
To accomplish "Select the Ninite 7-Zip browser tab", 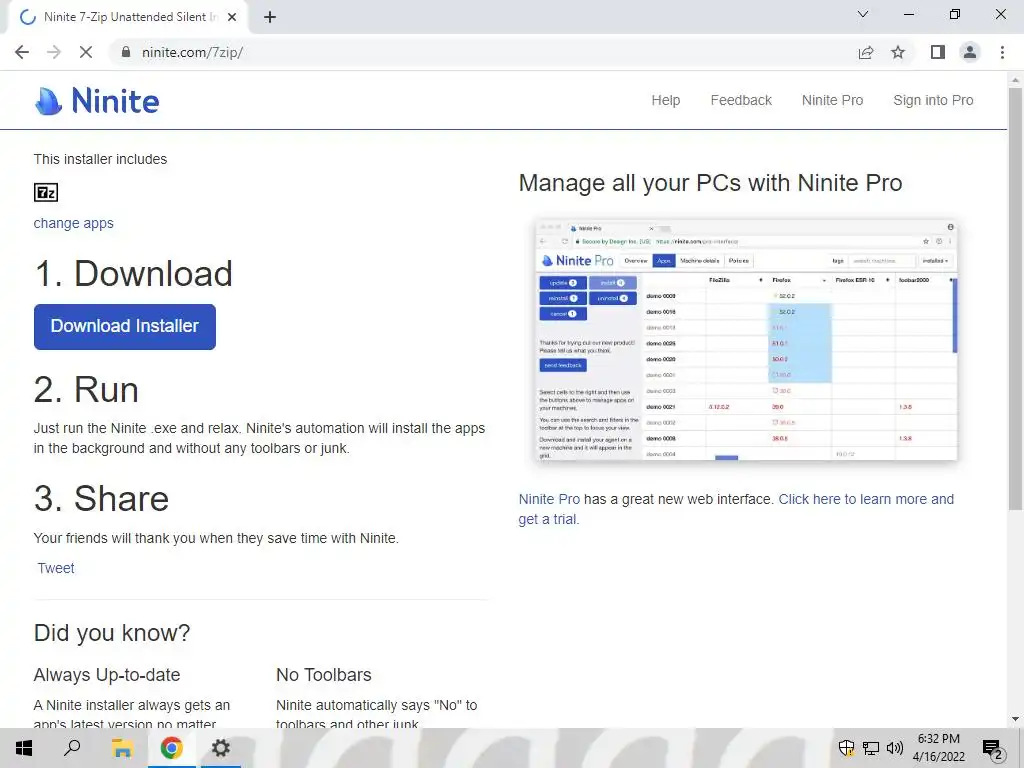I will [128, 17].
